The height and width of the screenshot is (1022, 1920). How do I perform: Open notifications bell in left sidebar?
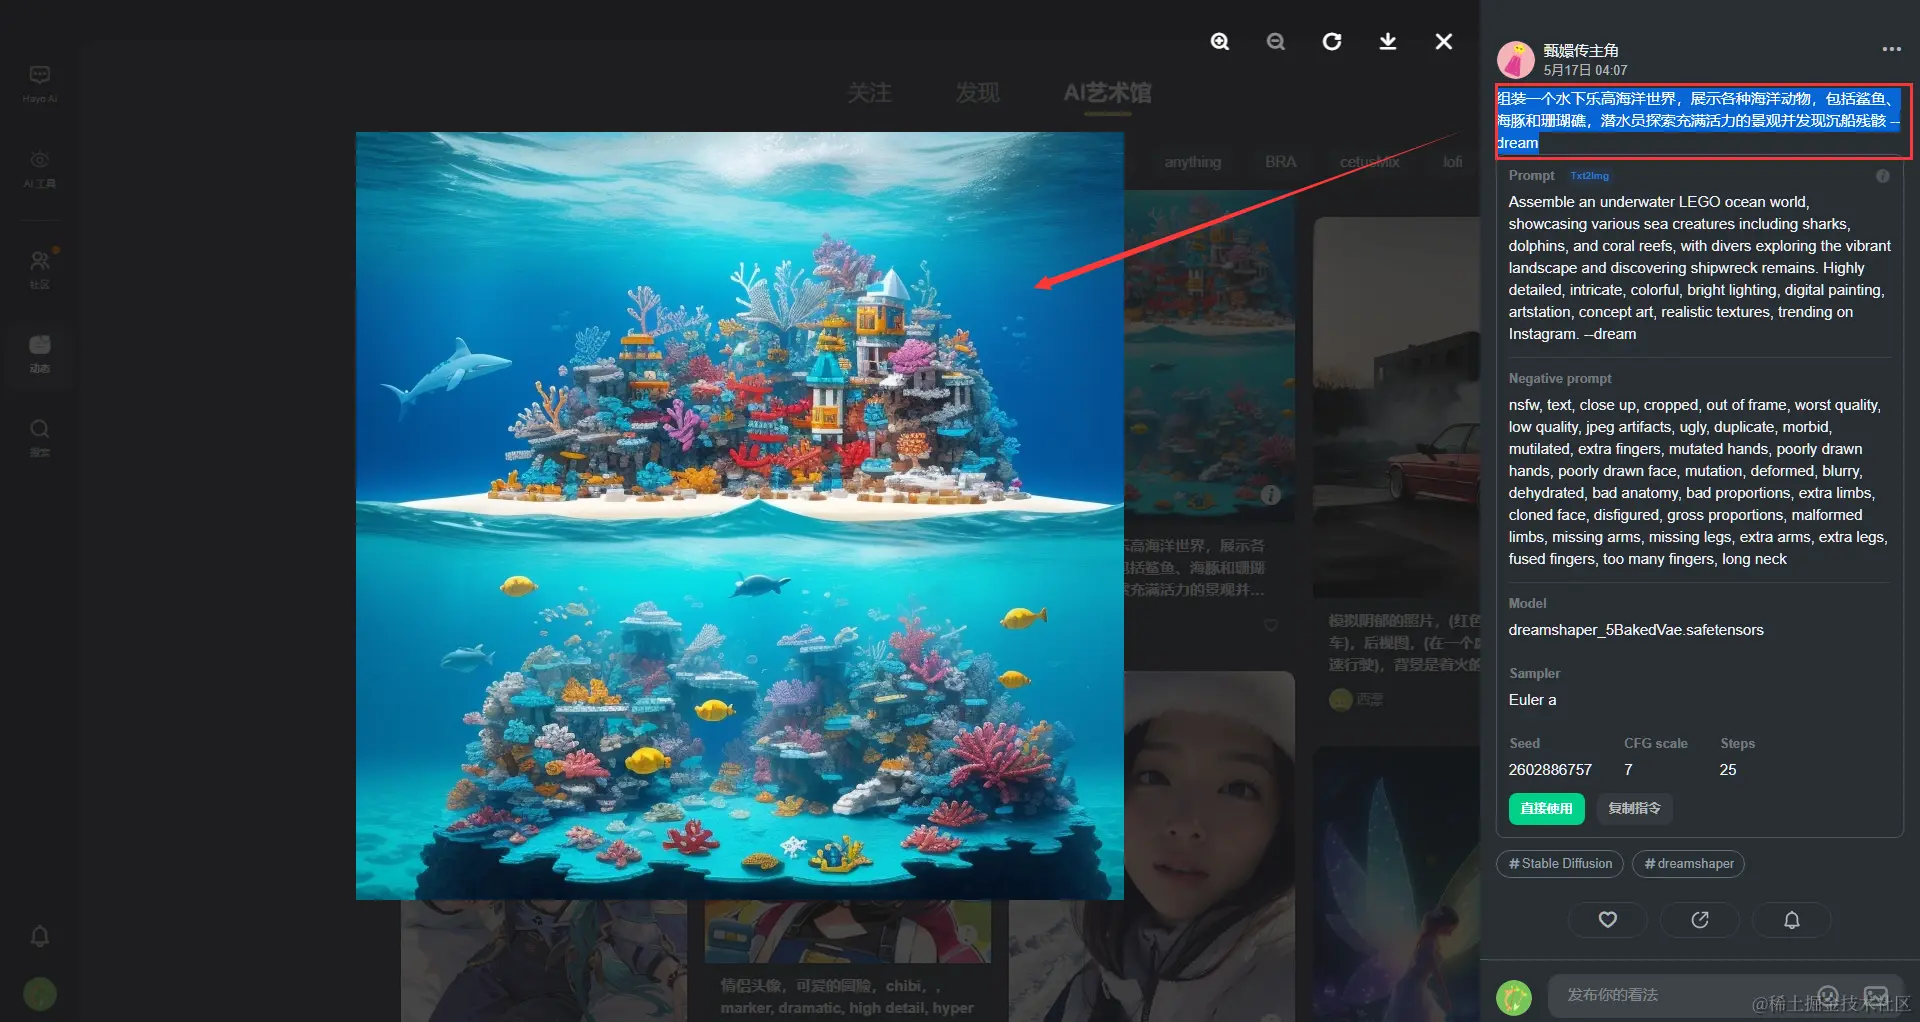pos(40,936)
